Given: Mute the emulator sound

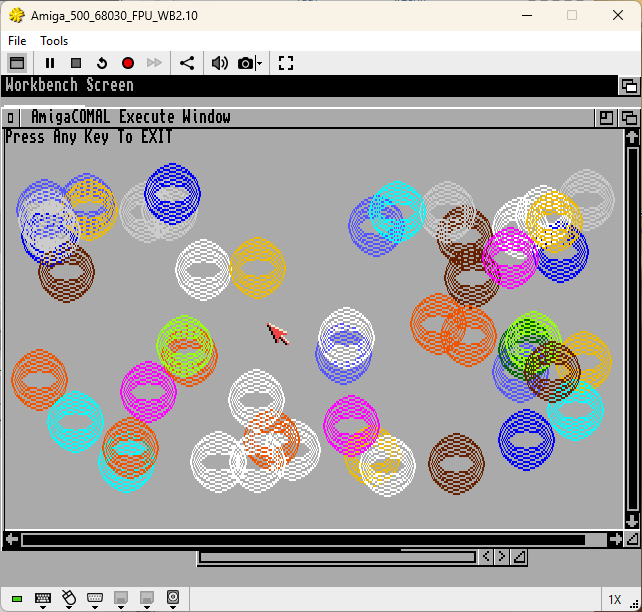Looking at the screenshot, I should point(219,63).
